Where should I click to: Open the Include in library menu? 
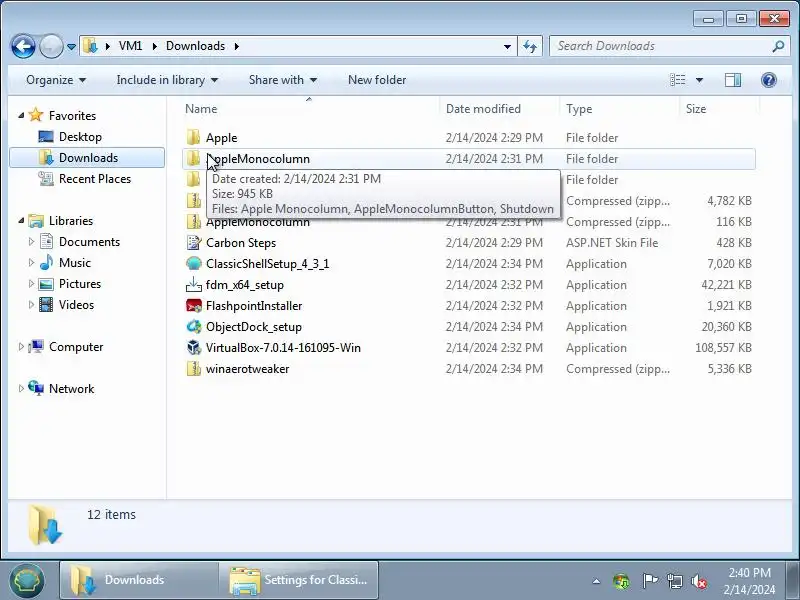pyautogui.click(x=167, y=80)
